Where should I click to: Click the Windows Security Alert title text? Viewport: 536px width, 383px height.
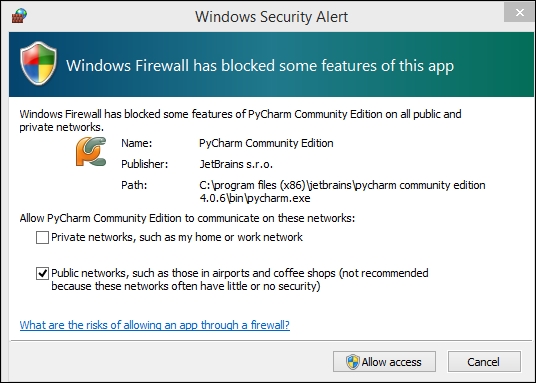[271, 16]
